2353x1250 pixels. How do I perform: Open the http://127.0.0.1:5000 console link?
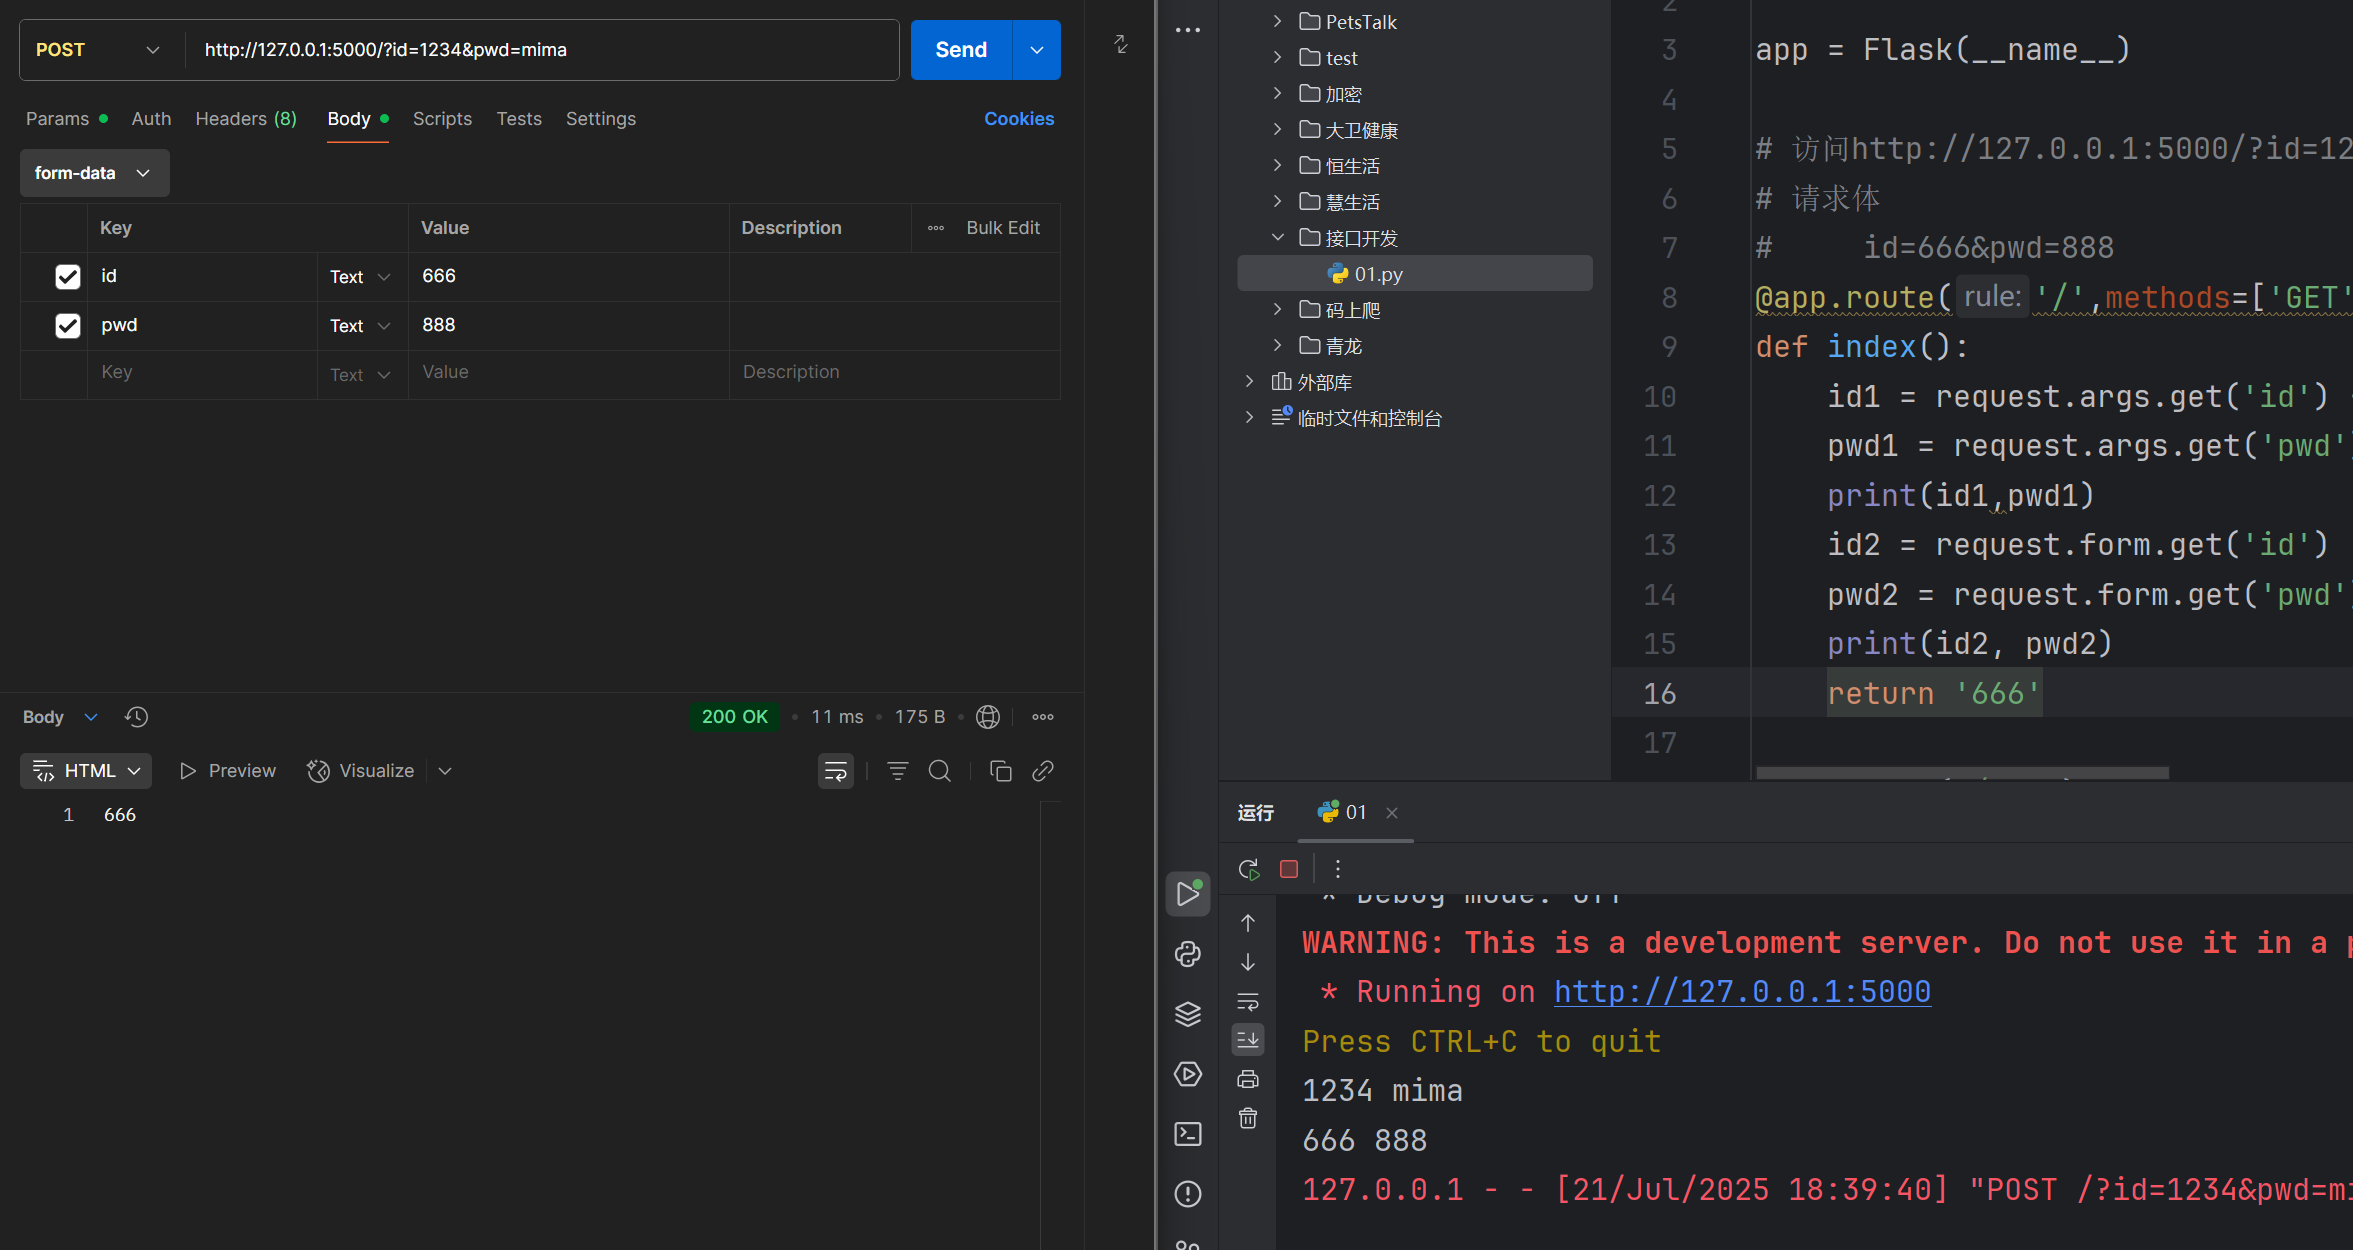click(1742, 992)
